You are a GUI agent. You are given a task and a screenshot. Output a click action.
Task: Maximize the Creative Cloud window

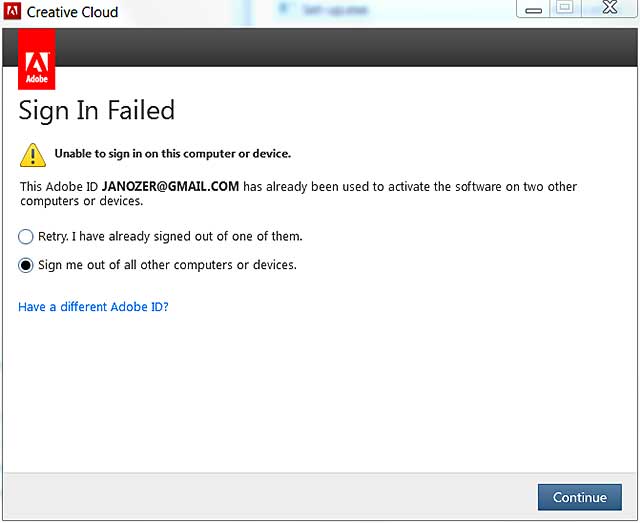click(565, 8)
